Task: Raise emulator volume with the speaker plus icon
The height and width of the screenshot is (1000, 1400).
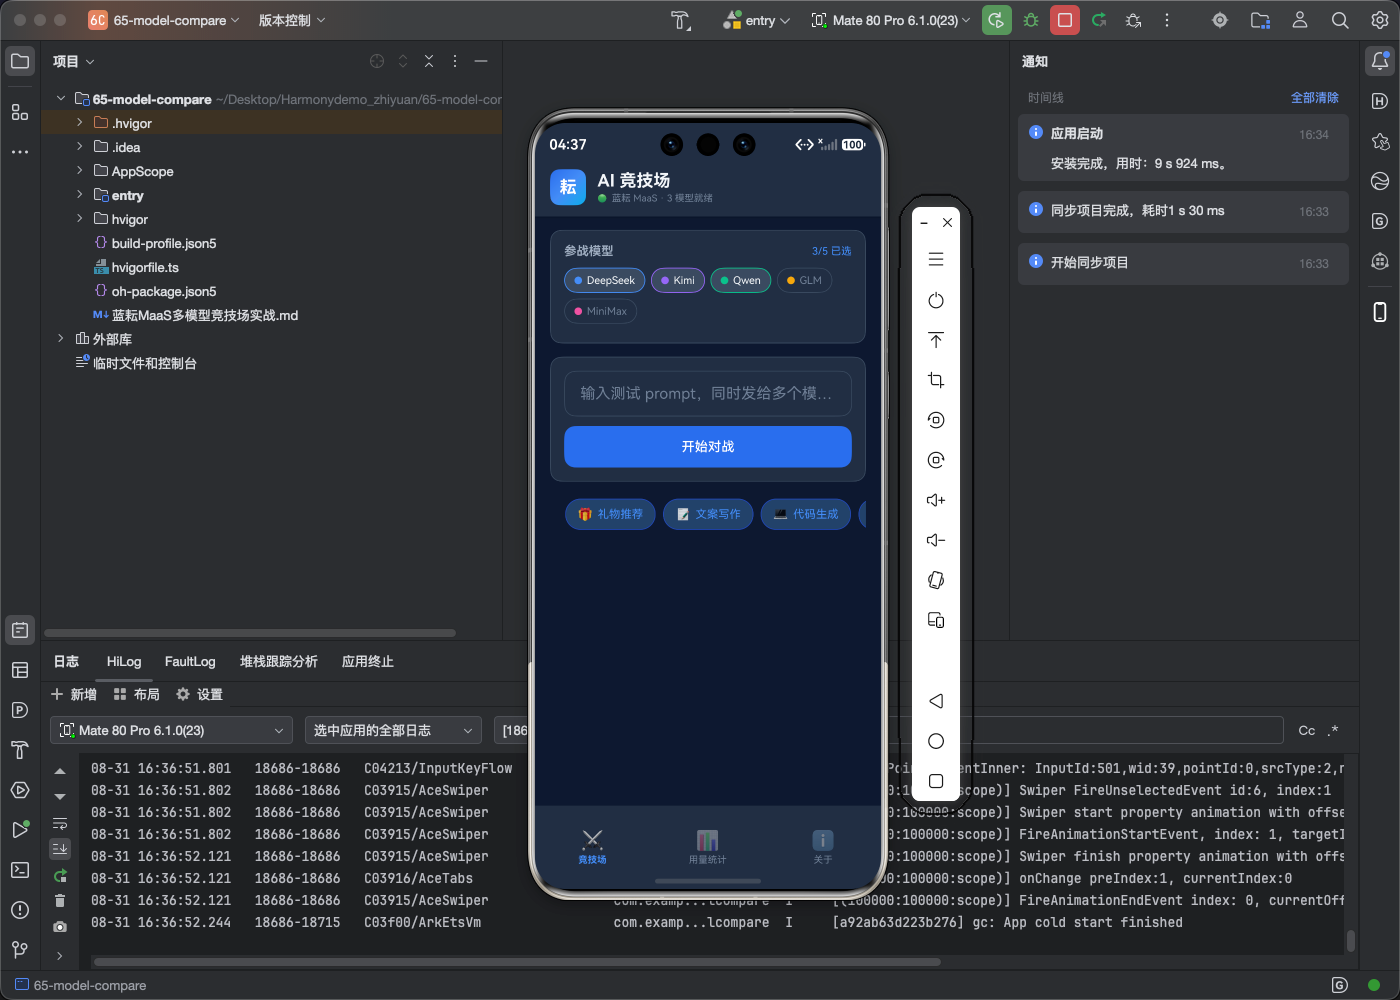Action: (936, 500)
